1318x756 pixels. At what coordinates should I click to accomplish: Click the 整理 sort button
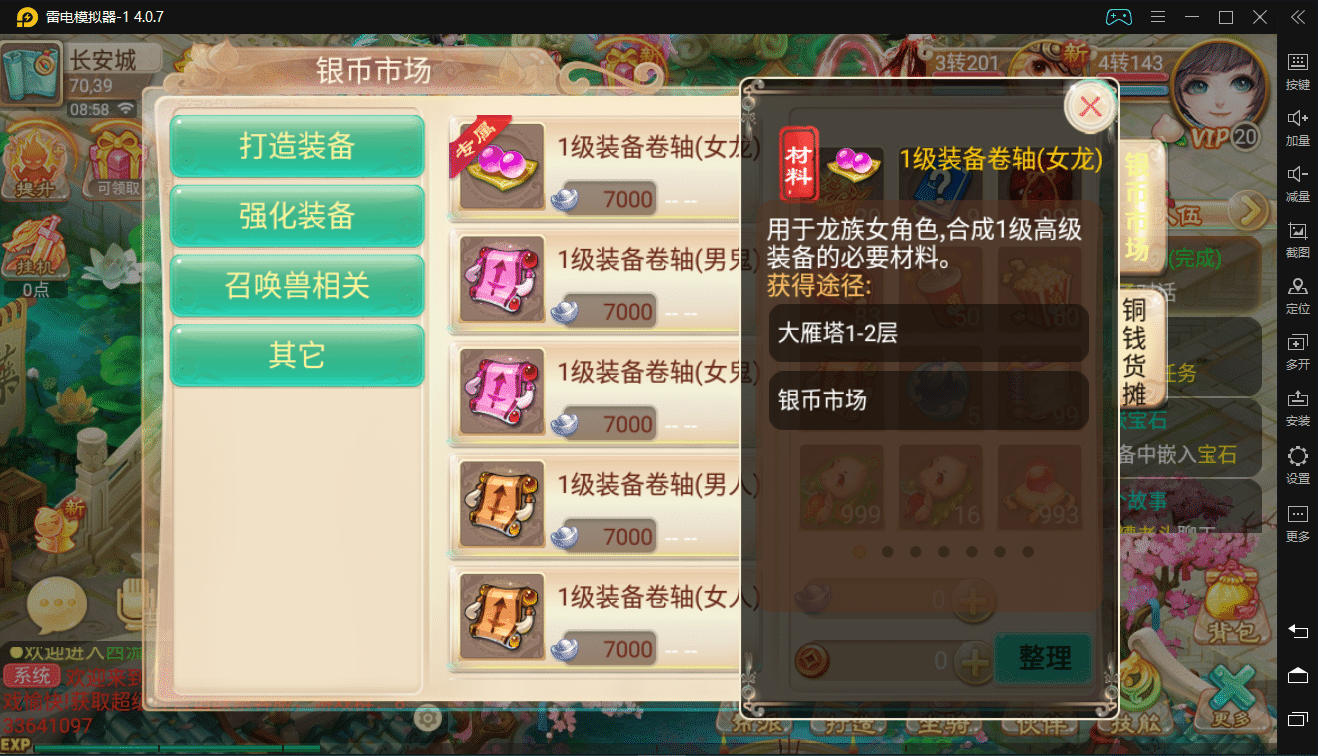coord(1045,658)
